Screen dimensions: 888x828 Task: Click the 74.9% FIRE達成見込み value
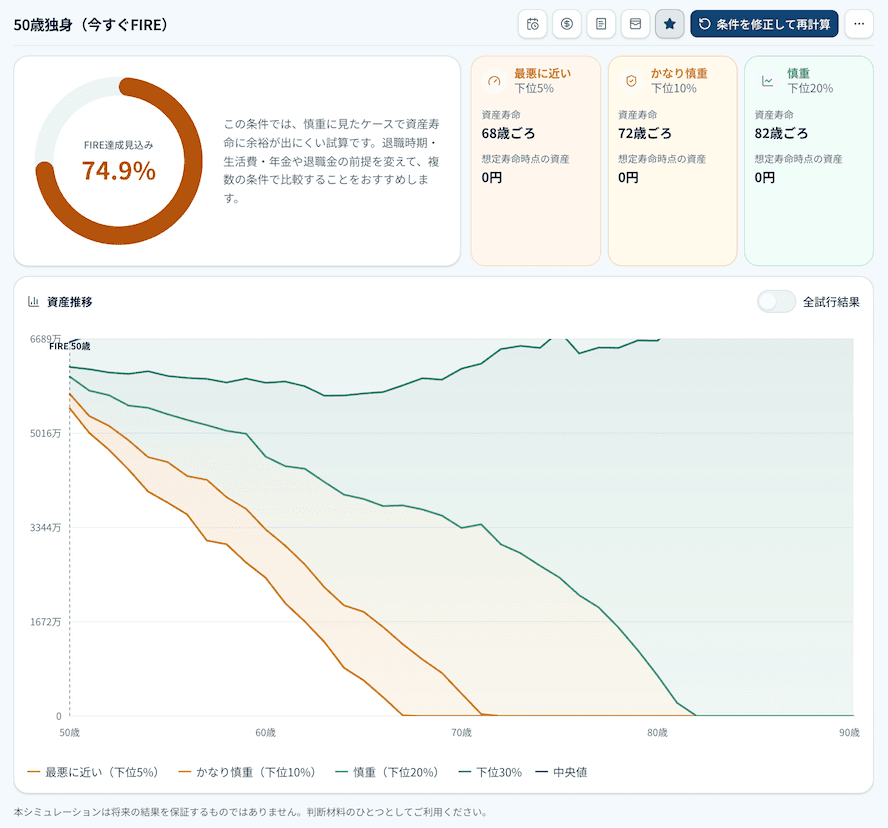coord(119,170)
